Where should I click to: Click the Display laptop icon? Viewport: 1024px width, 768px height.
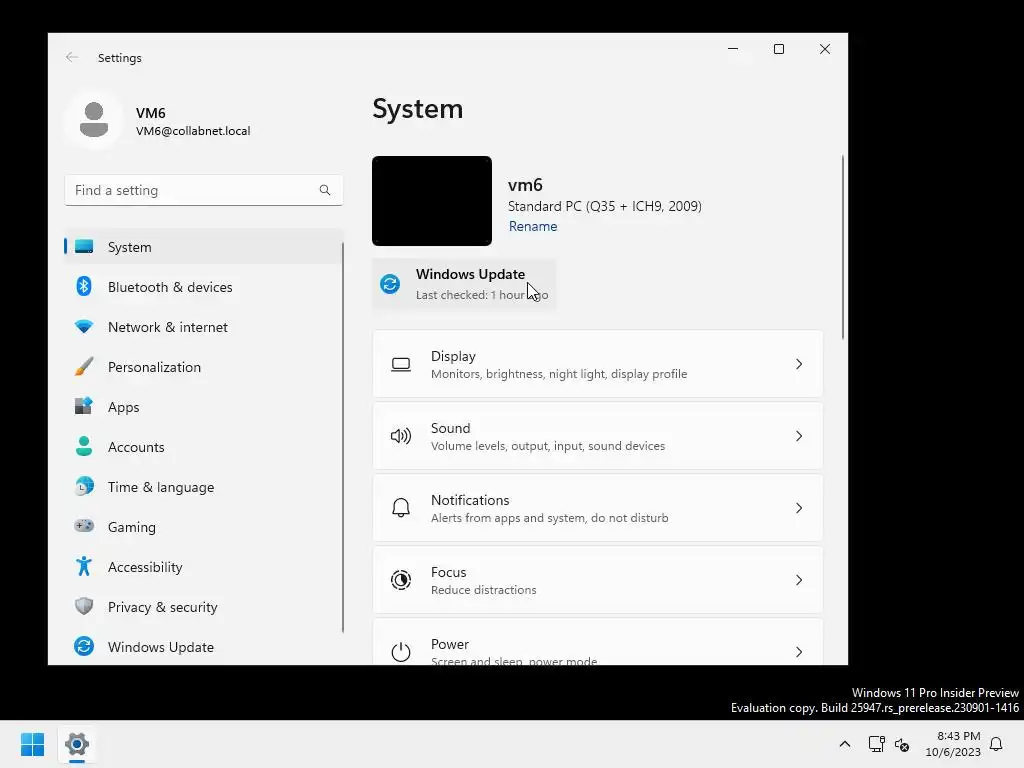click(x=401, y=364)
